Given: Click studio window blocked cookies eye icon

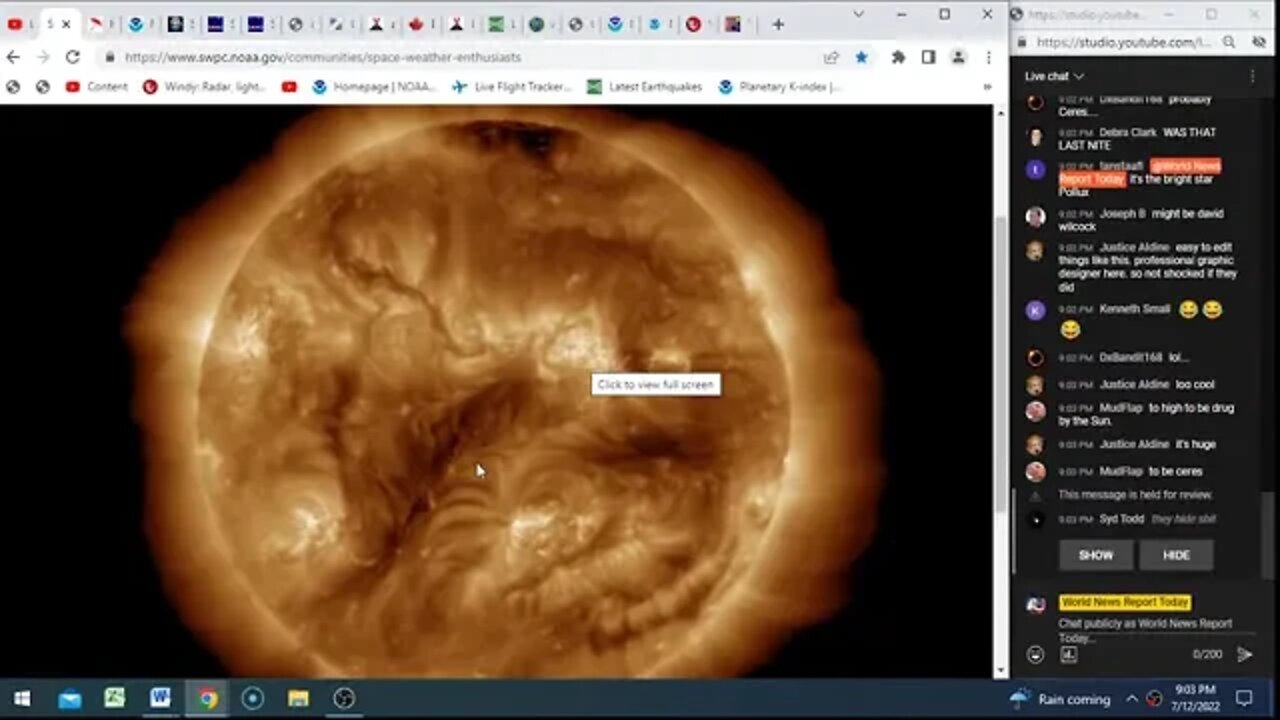Looking at the screenshot, I should pyautogui.click(x=1257, y=42).
